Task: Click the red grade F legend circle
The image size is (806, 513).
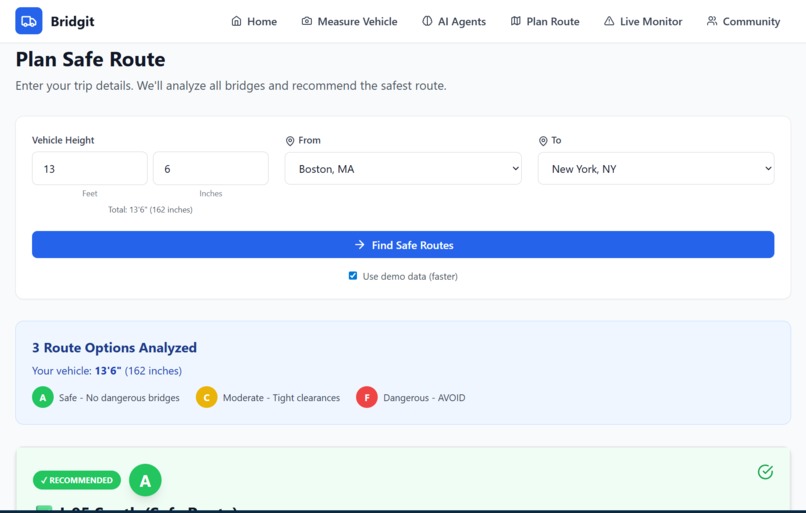Action: coord(367,397)
